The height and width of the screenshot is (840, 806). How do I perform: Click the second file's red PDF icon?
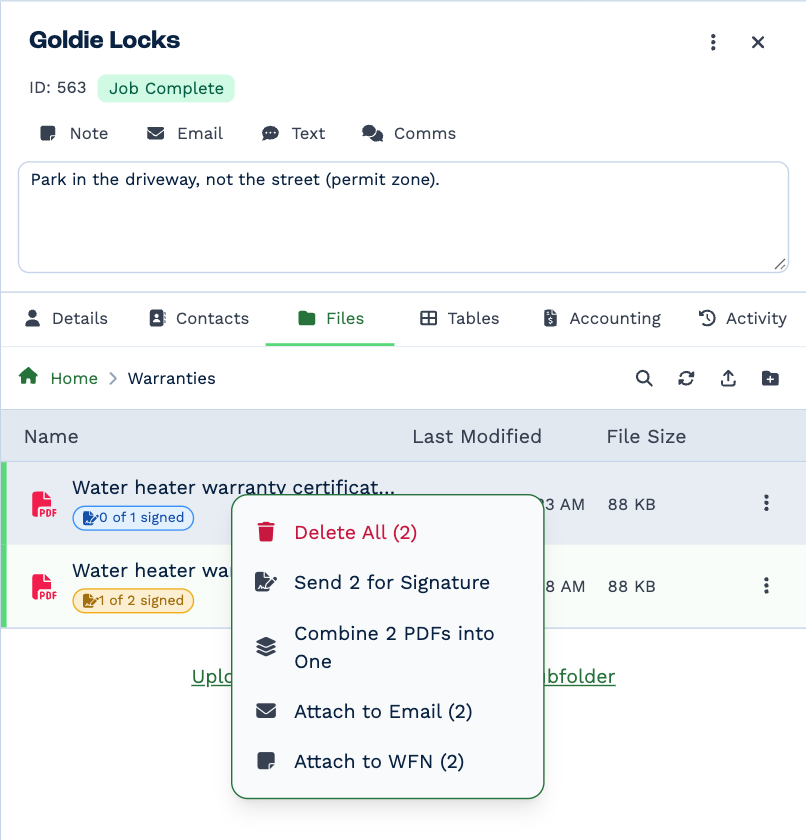click(x=44, y=587)
